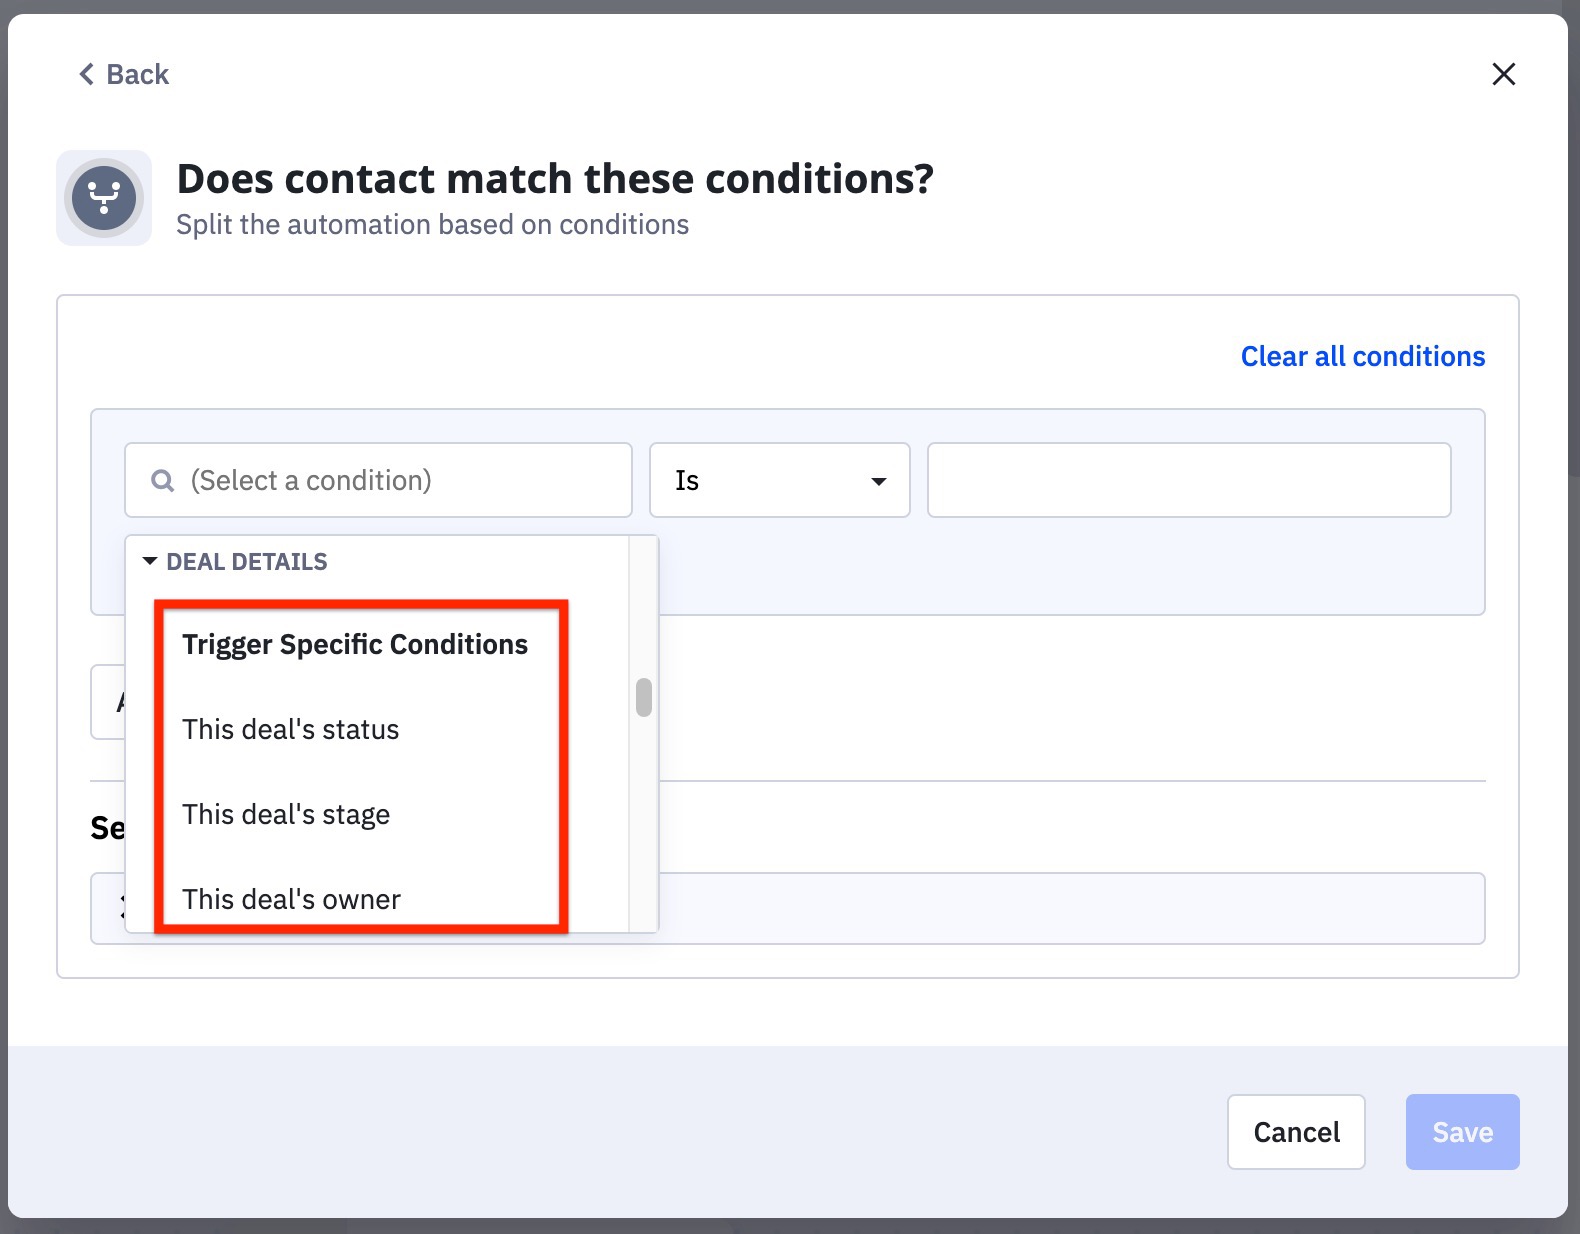Click the Back text label
1580x1234 pixels.
coord(138,75)
